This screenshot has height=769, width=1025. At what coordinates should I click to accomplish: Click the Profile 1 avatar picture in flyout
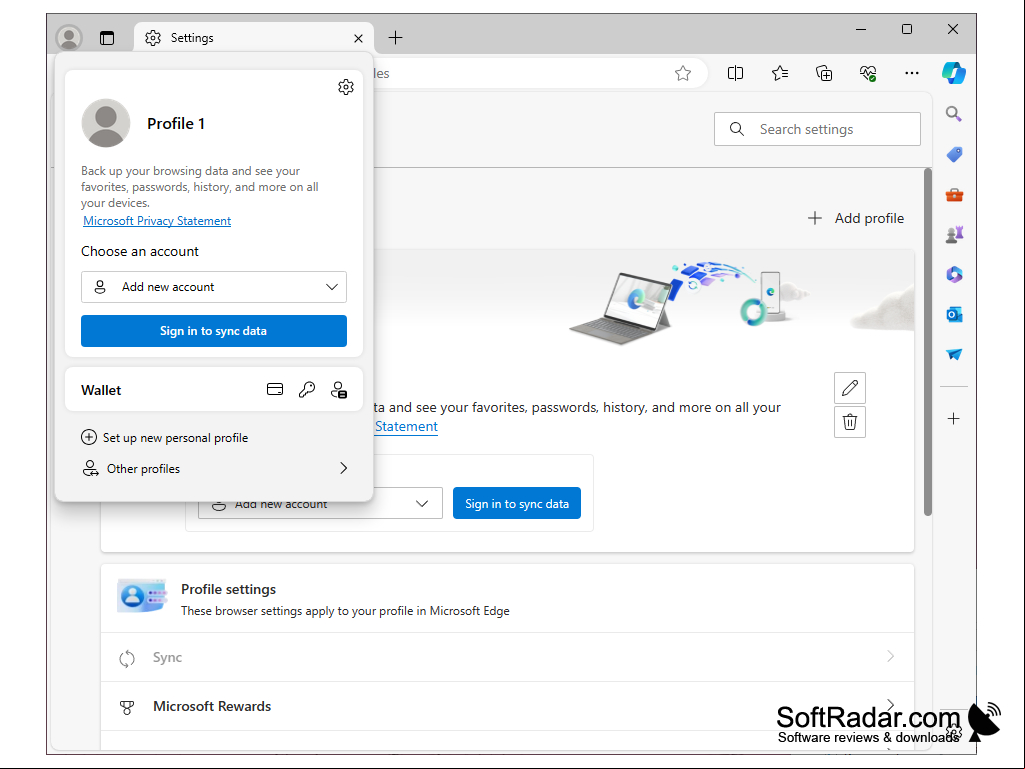106,123
